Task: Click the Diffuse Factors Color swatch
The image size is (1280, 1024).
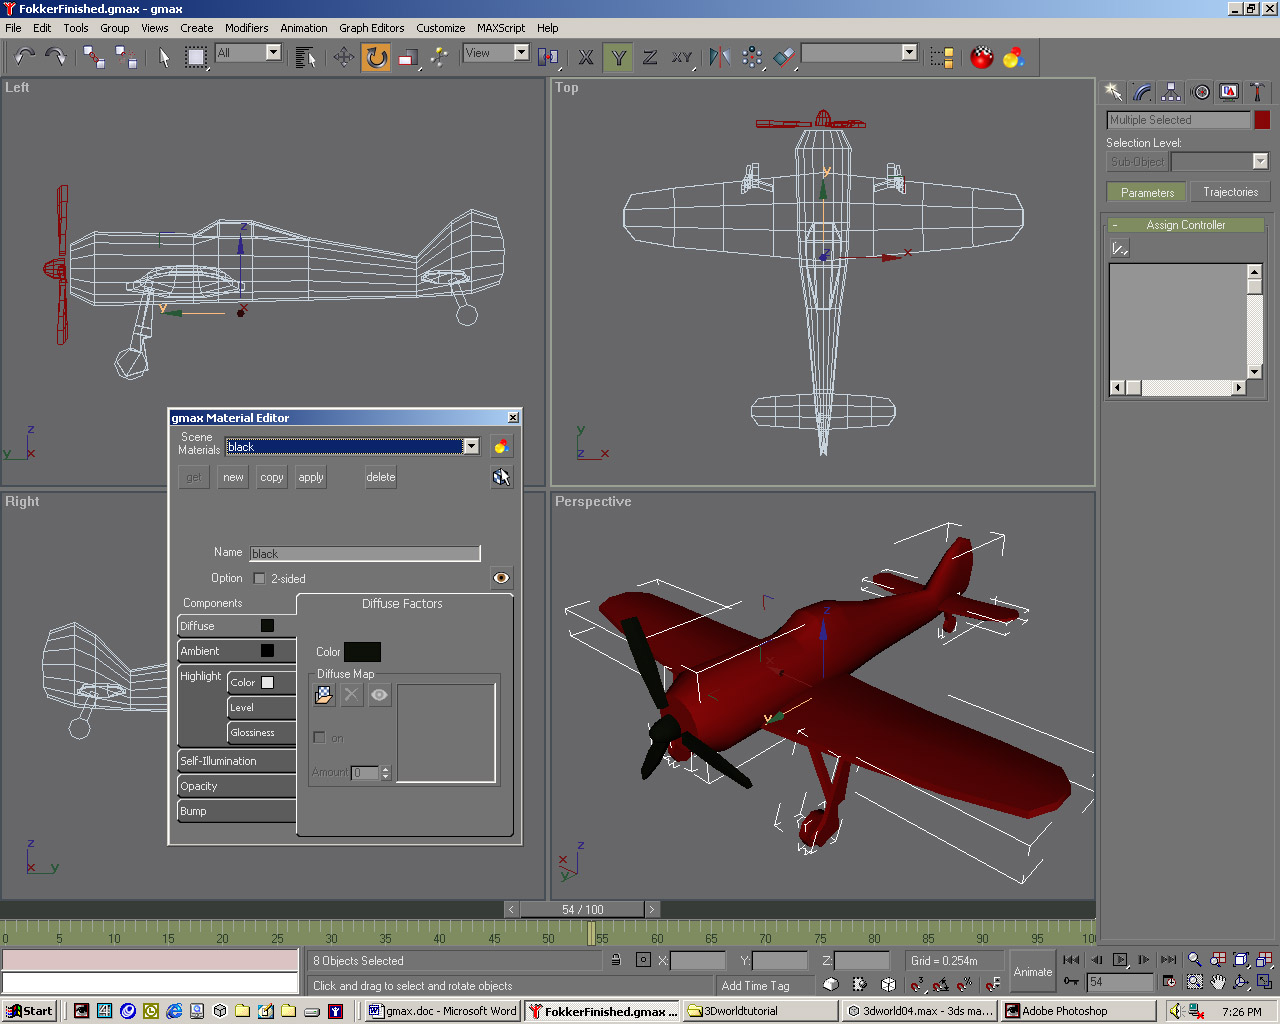Action: pos(362,652)
